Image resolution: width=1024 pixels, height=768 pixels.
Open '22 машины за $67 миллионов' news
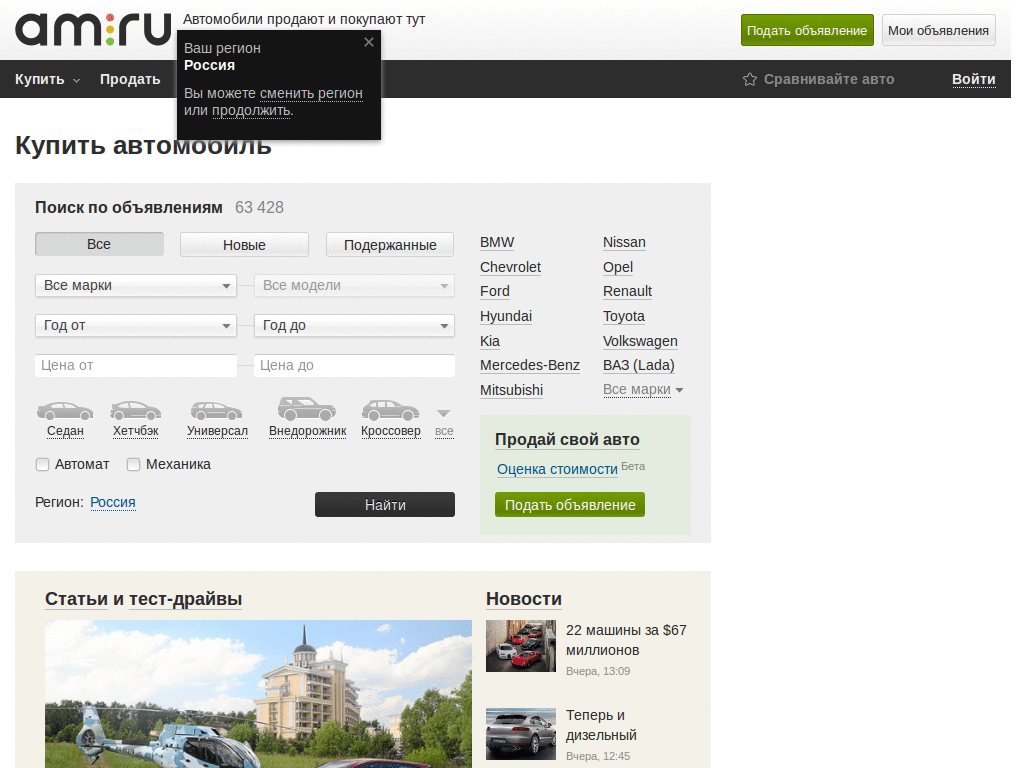tap(626, 640)
